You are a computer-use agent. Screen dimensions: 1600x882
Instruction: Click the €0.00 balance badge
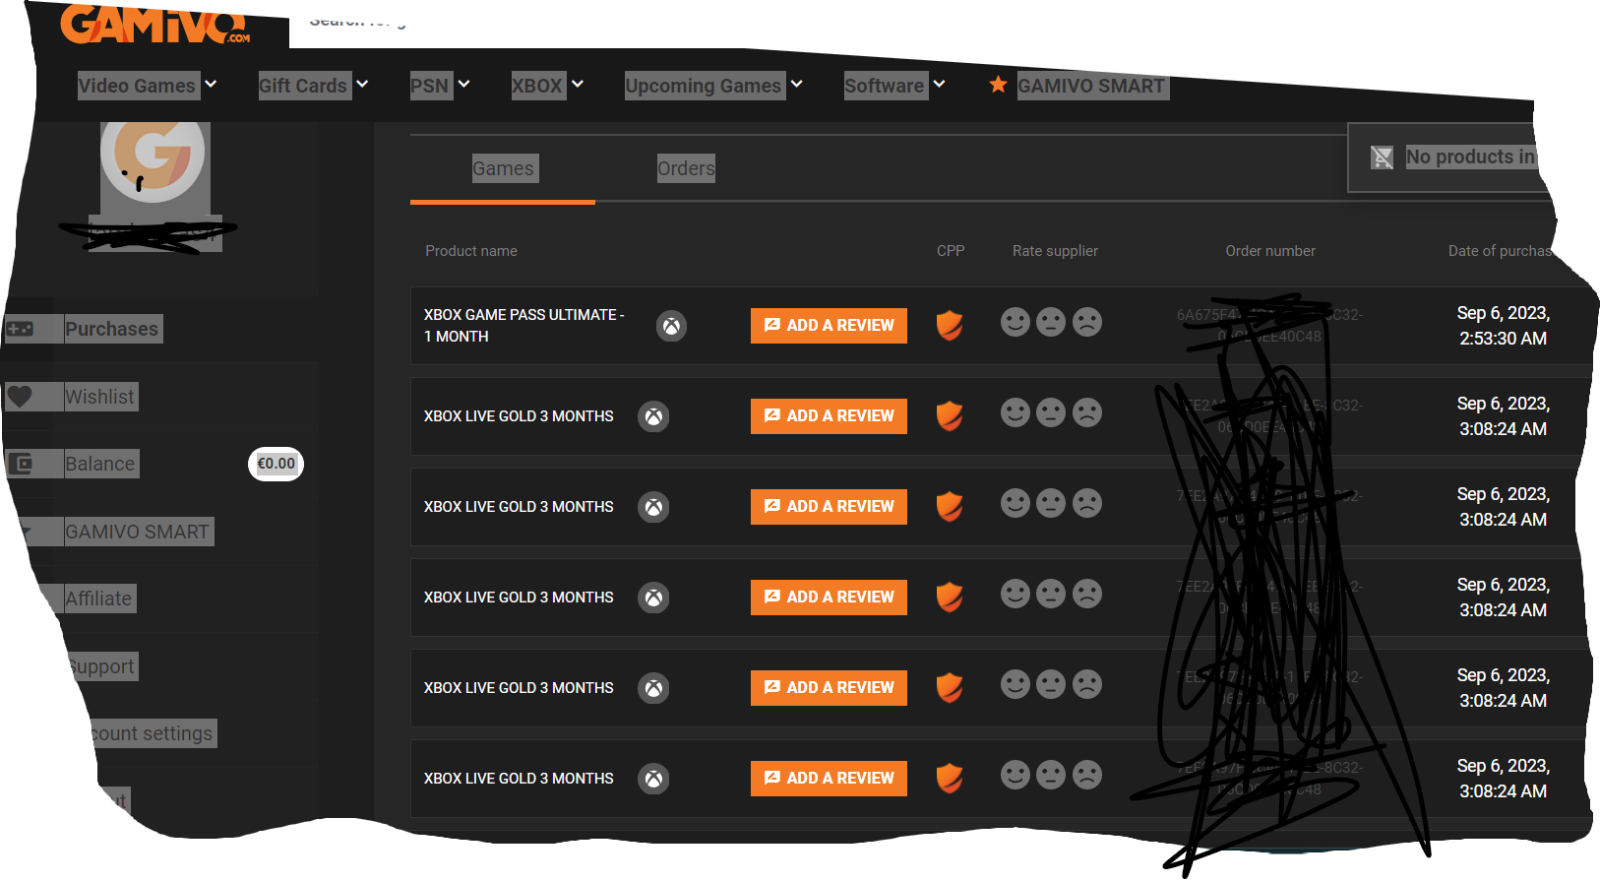[x=276, y=464]
